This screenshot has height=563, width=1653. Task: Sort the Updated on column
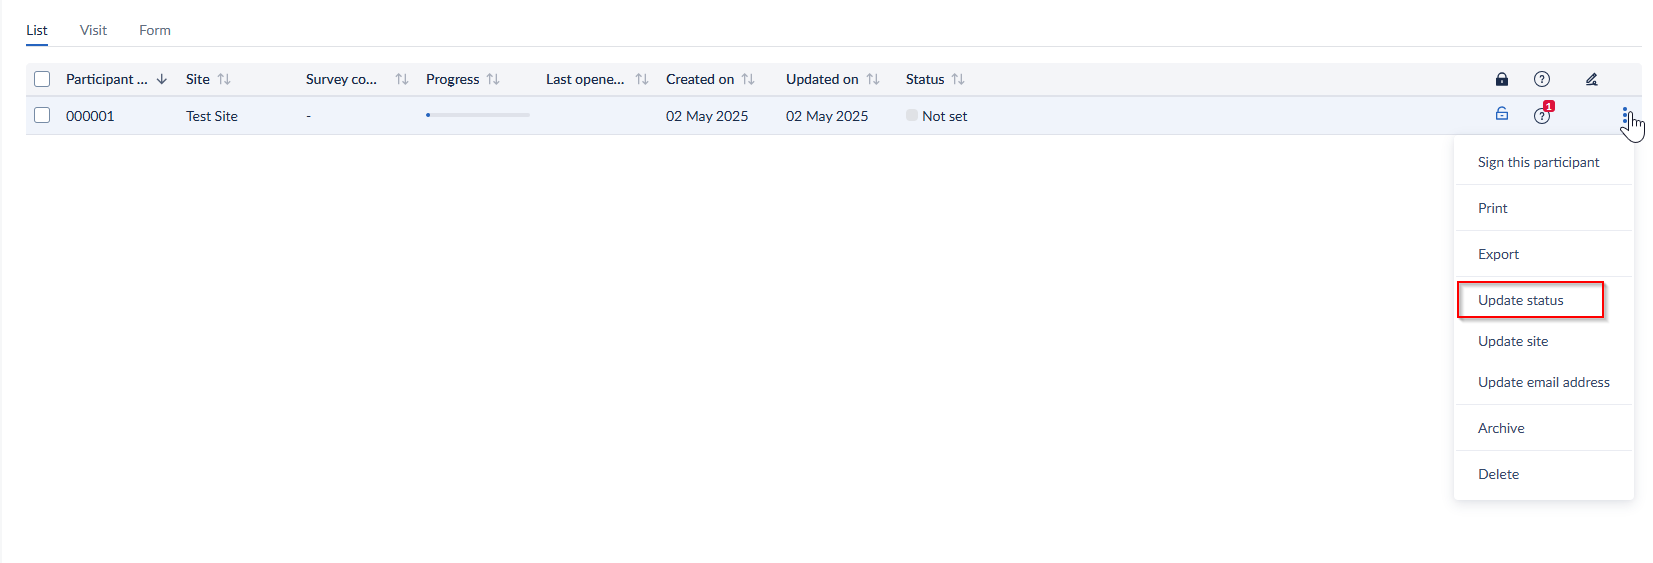(x=873, y=79)
